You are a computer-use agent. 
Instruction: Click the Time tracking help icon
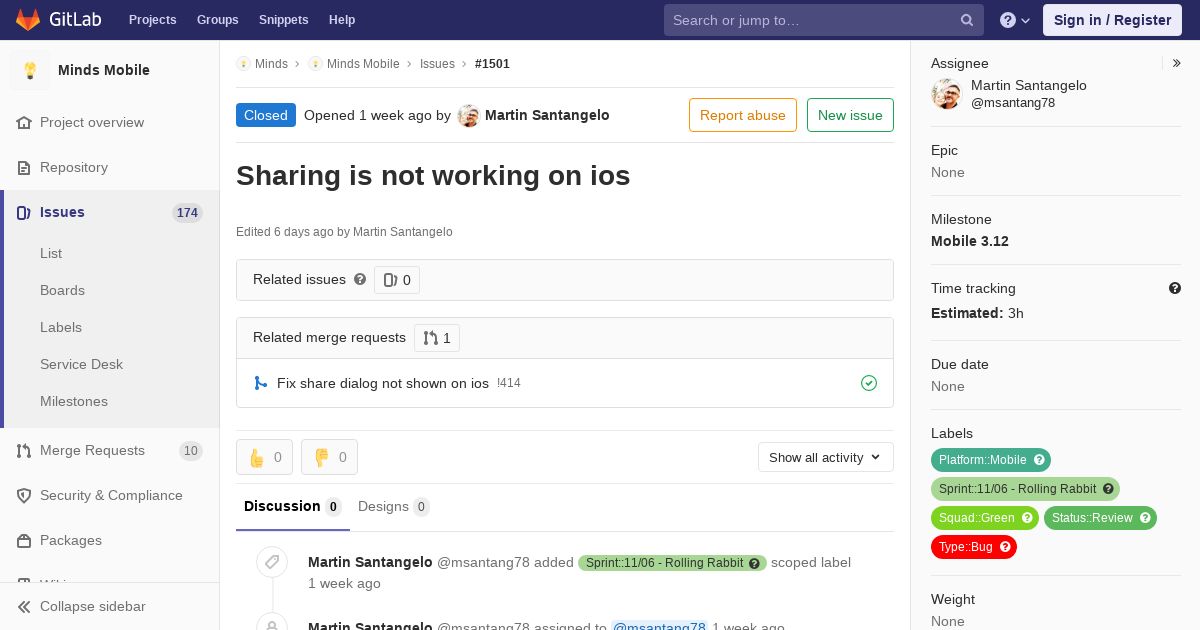click(x=1175, y=288)
